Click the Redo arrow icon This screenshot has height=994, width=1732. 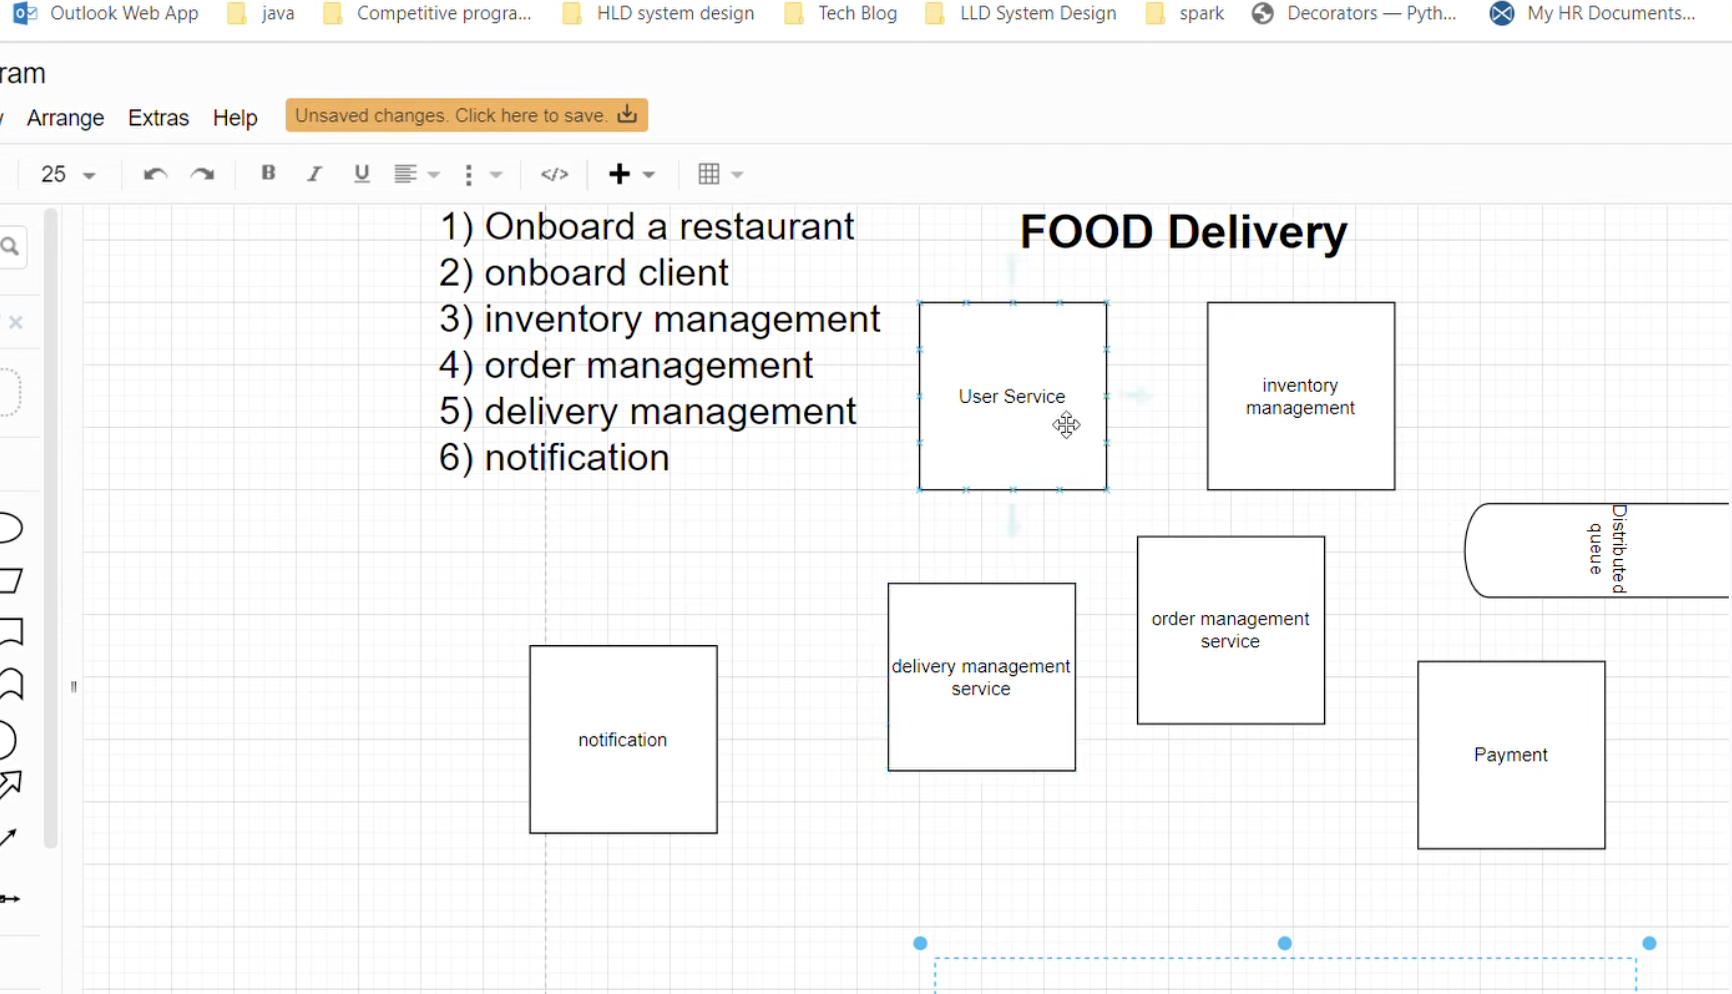203,174
